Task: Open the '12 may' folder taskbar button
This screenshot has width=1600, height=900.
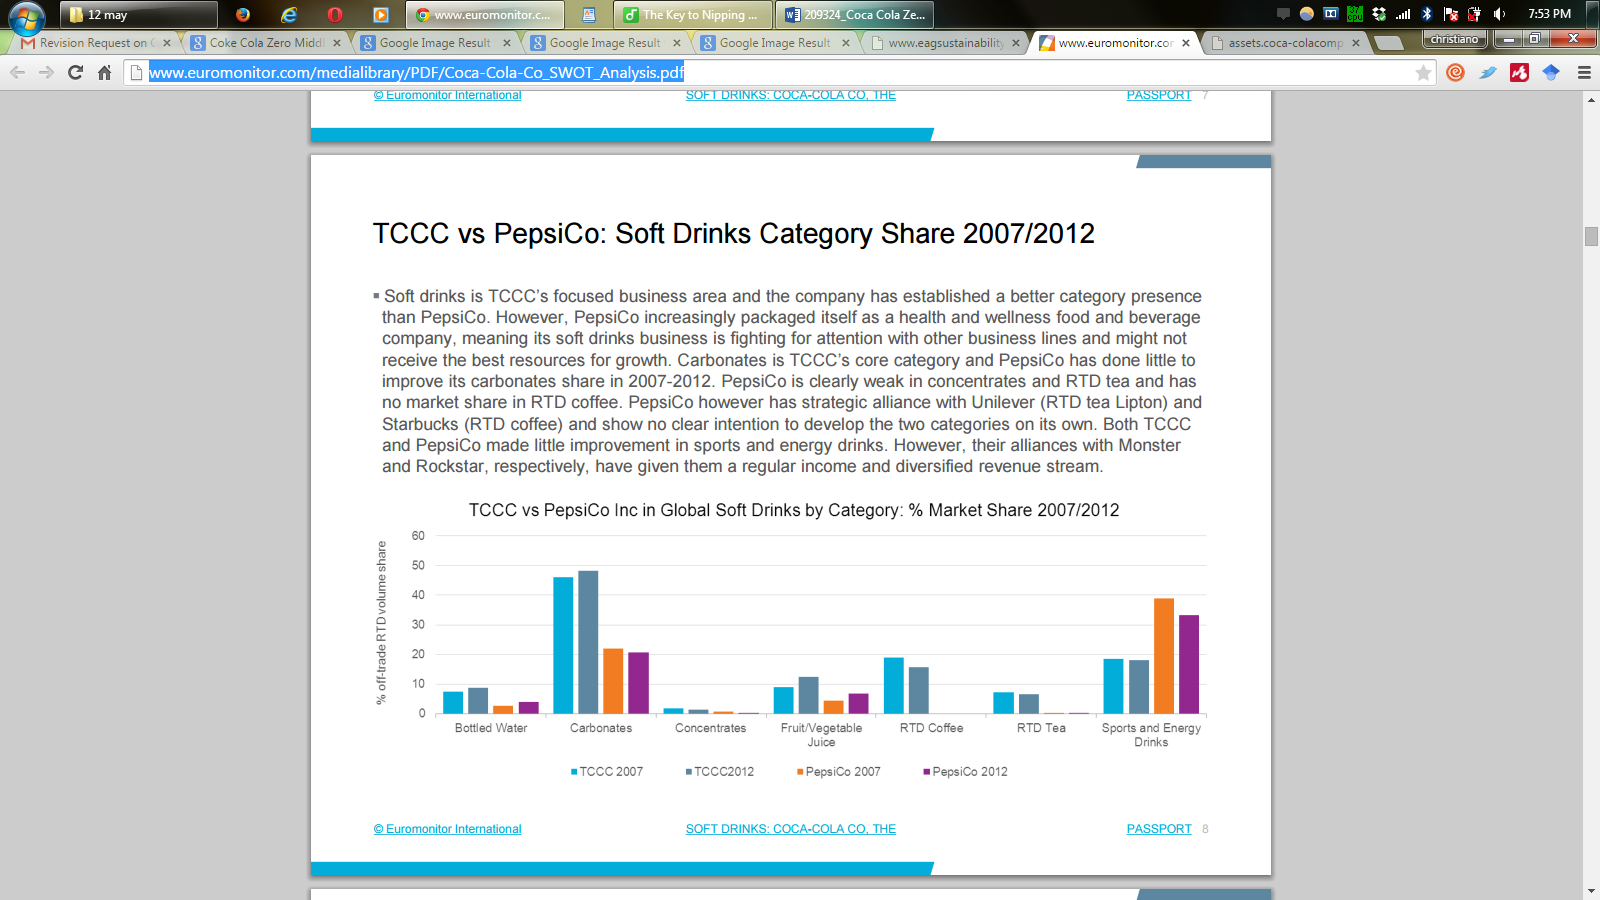Action: pos(138,14)
